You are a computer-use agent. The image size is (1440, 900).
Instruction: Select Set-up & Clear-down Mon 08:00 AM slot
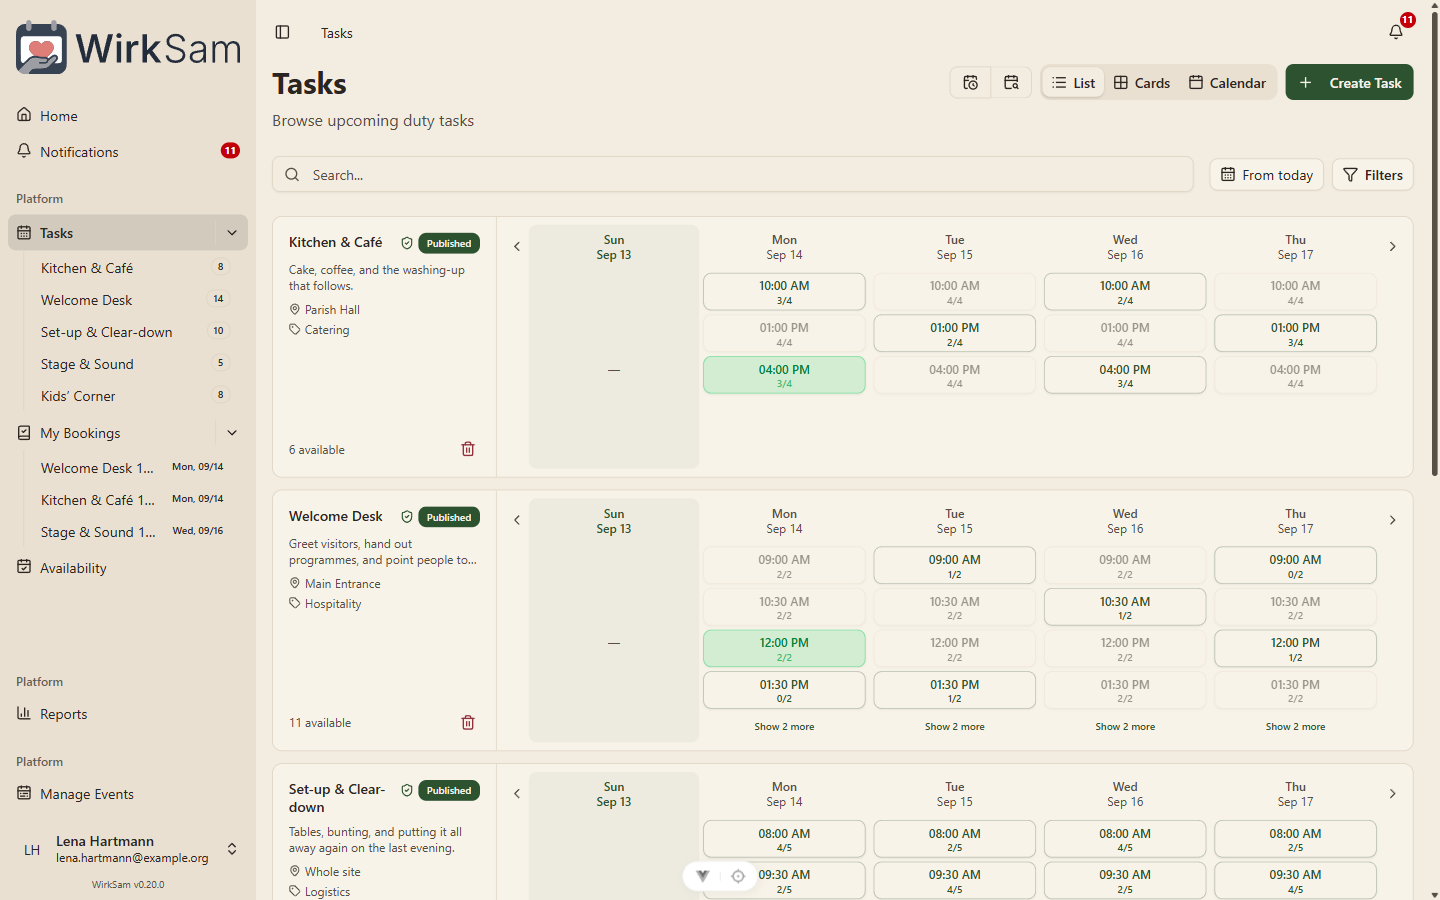[784, 839]
